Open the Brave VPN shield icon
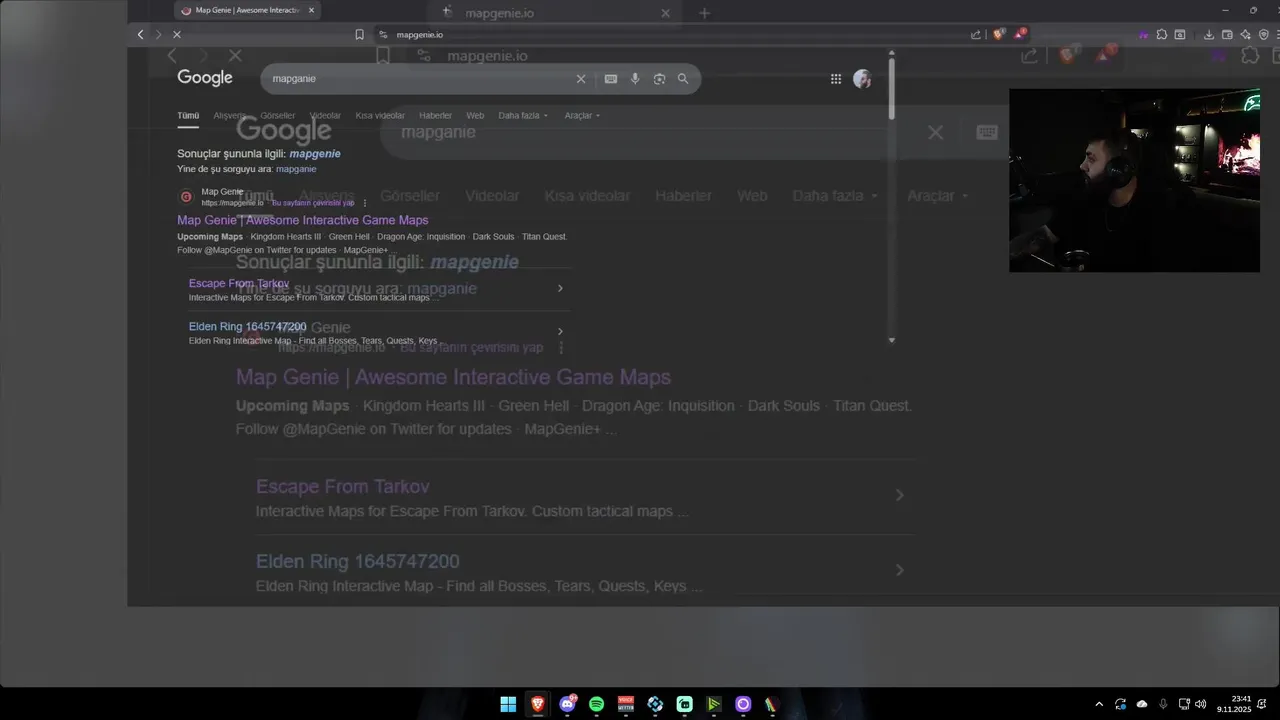 tap(1264, 35)
